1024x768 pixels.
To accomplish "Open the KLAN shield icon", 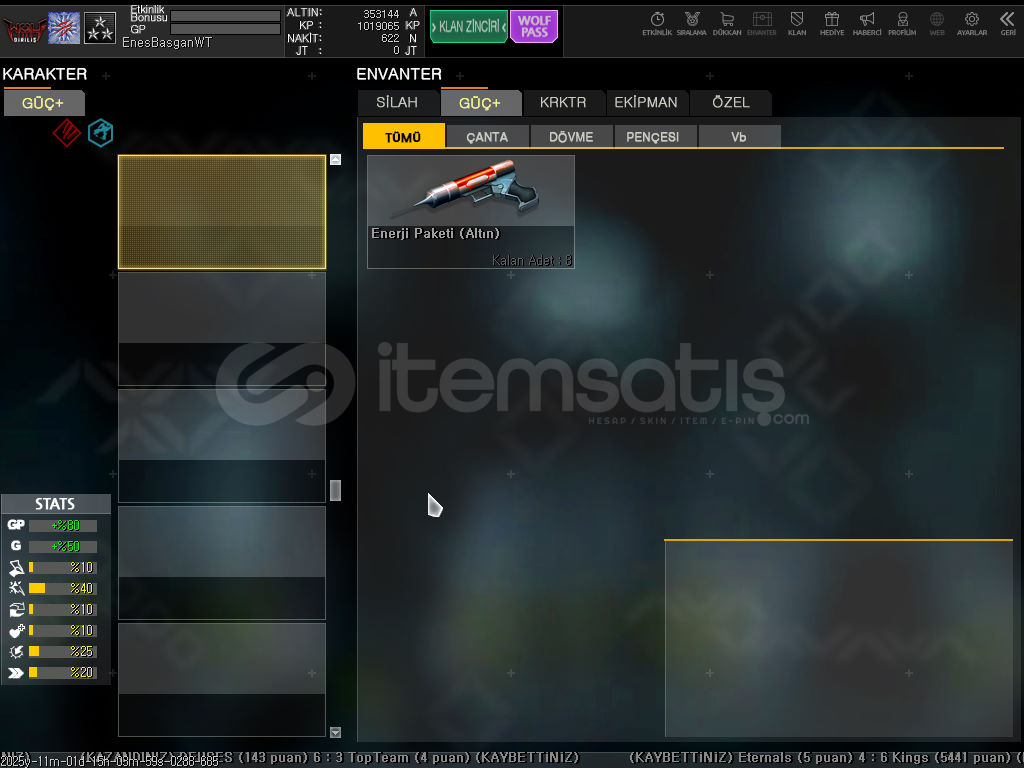I will tap(797, 24).
